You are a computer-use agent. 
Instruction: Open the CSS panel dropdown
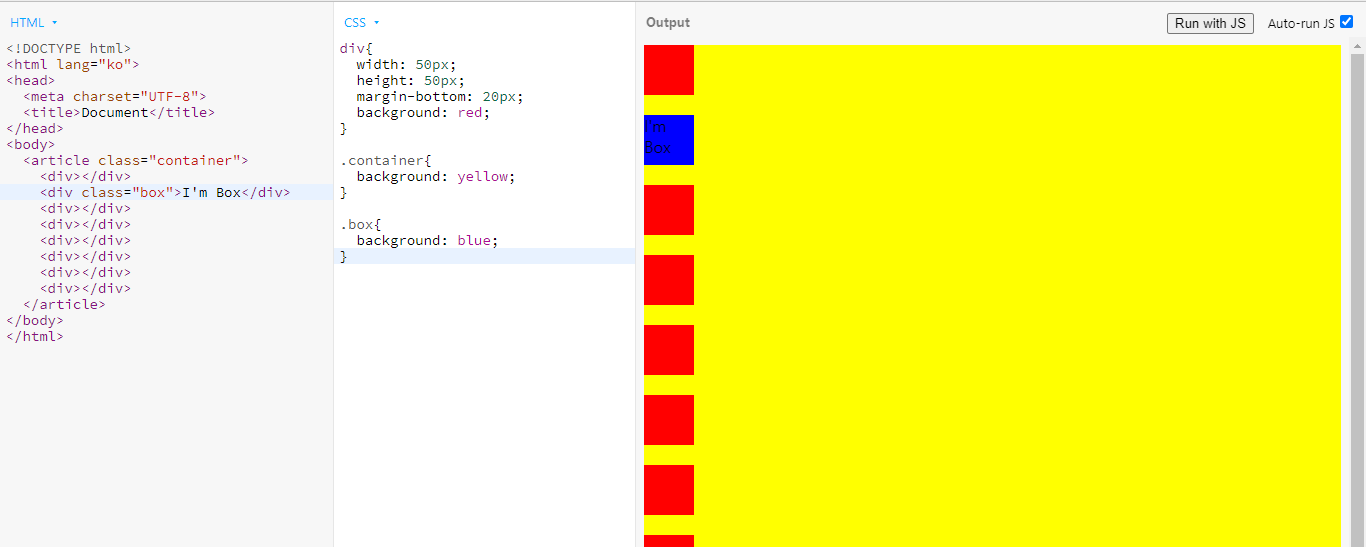(361, 22)
